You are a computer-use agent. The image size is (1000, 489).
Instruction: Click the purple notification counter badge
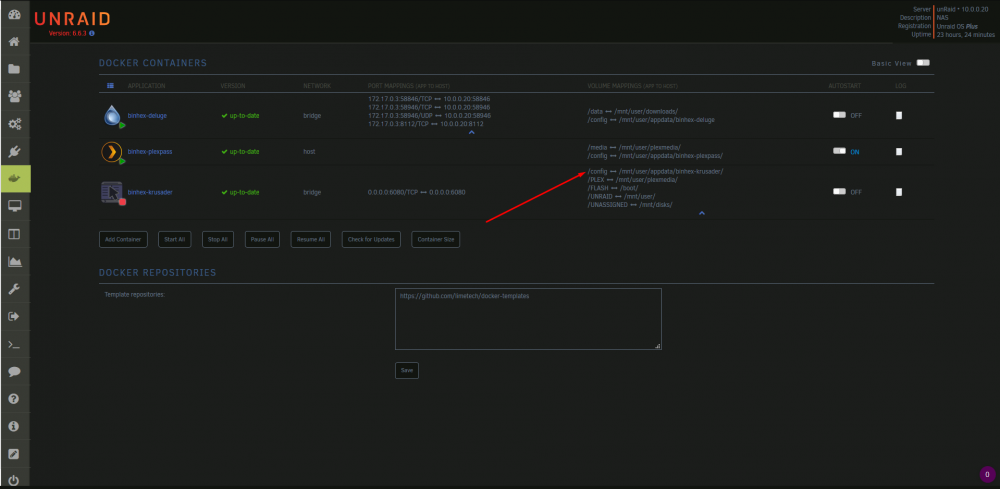(987, 474)
